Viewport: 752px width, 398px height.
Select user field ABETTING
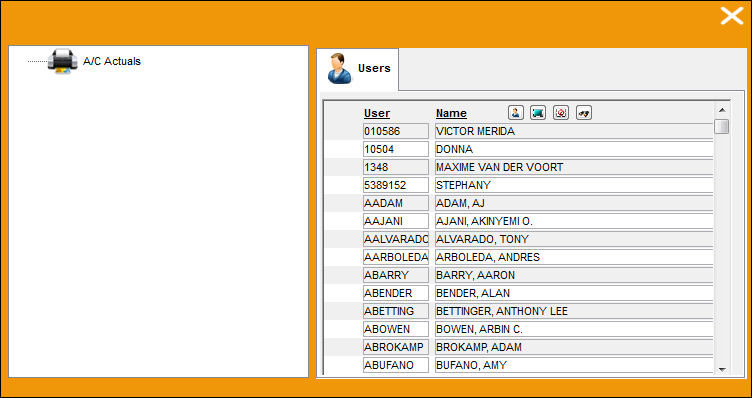coord(396,311)
